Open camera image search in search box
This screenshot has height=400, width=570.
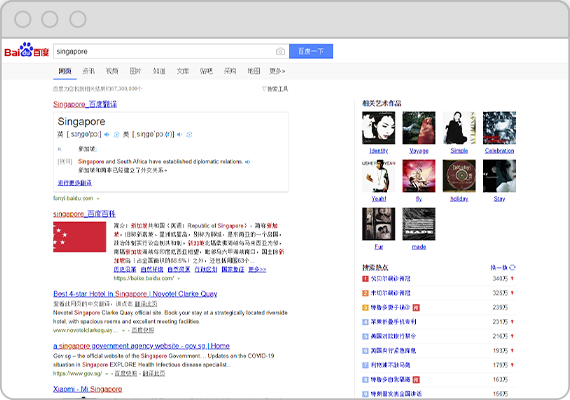(280, 52)
